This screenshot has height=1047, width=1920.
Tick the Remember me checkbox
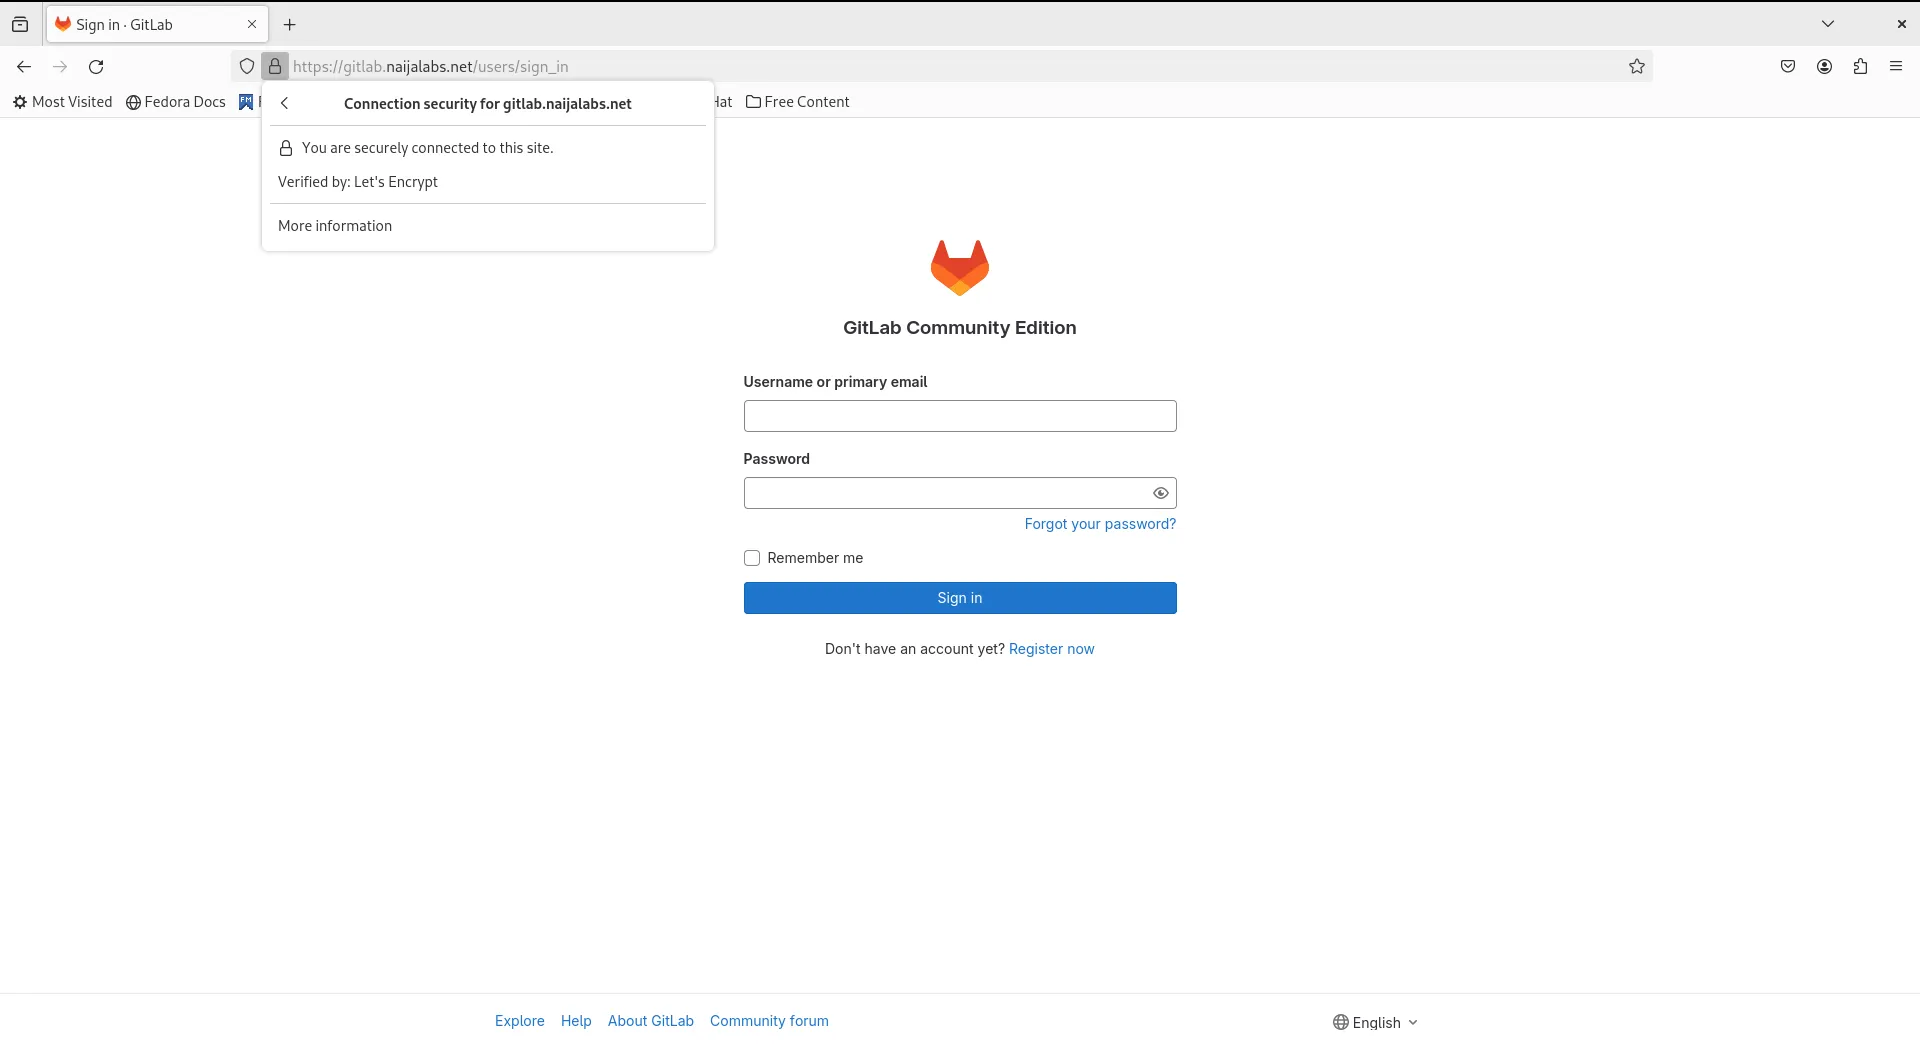752,558
